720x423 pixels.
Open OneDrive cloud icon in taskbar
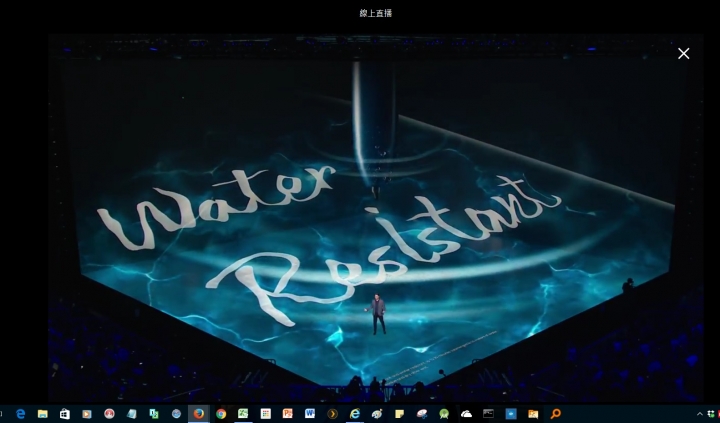pyautogui.click(x=466, y=414)
